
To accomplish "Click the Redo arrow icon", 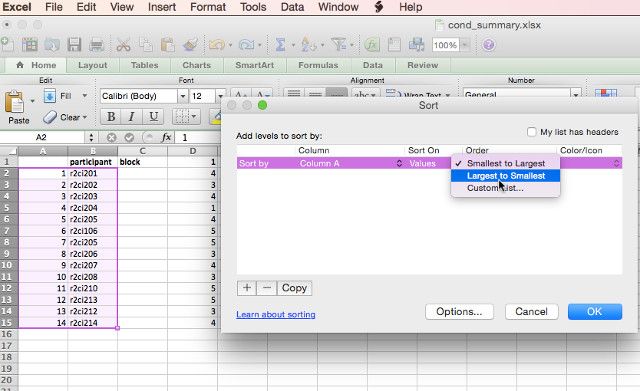I will 246,44.
